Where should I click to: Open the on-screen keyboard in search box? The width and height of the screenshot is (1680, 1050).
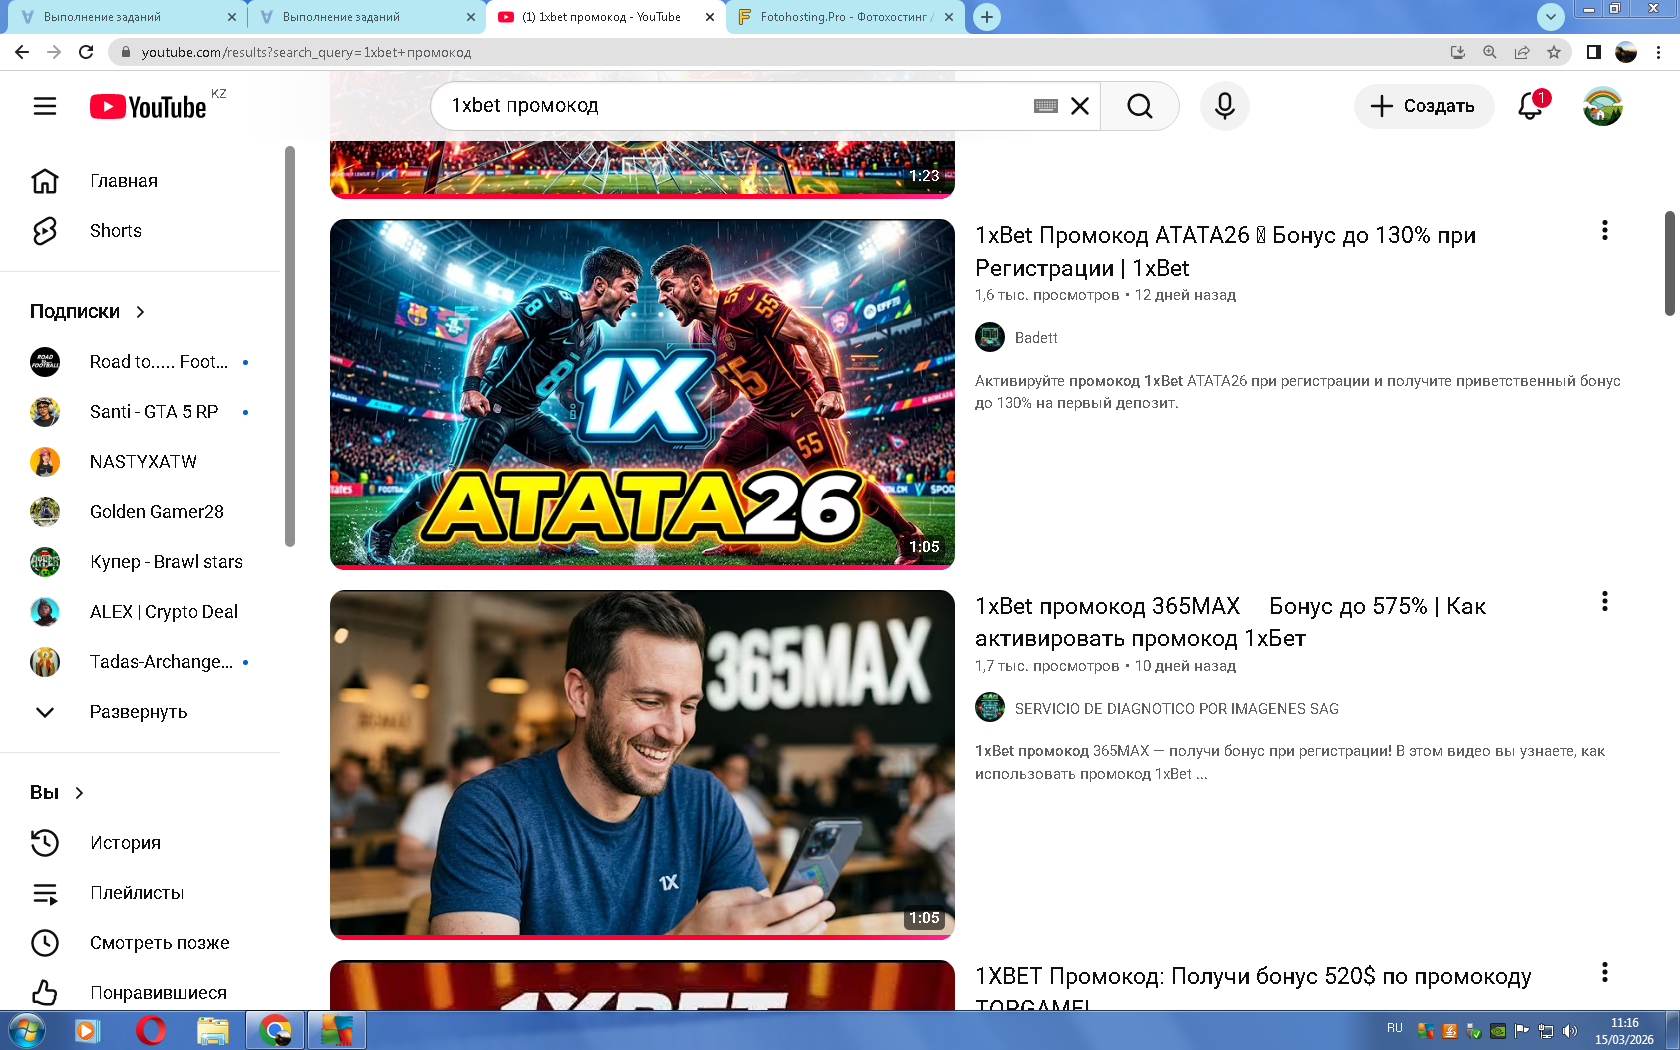(1046, 106)
